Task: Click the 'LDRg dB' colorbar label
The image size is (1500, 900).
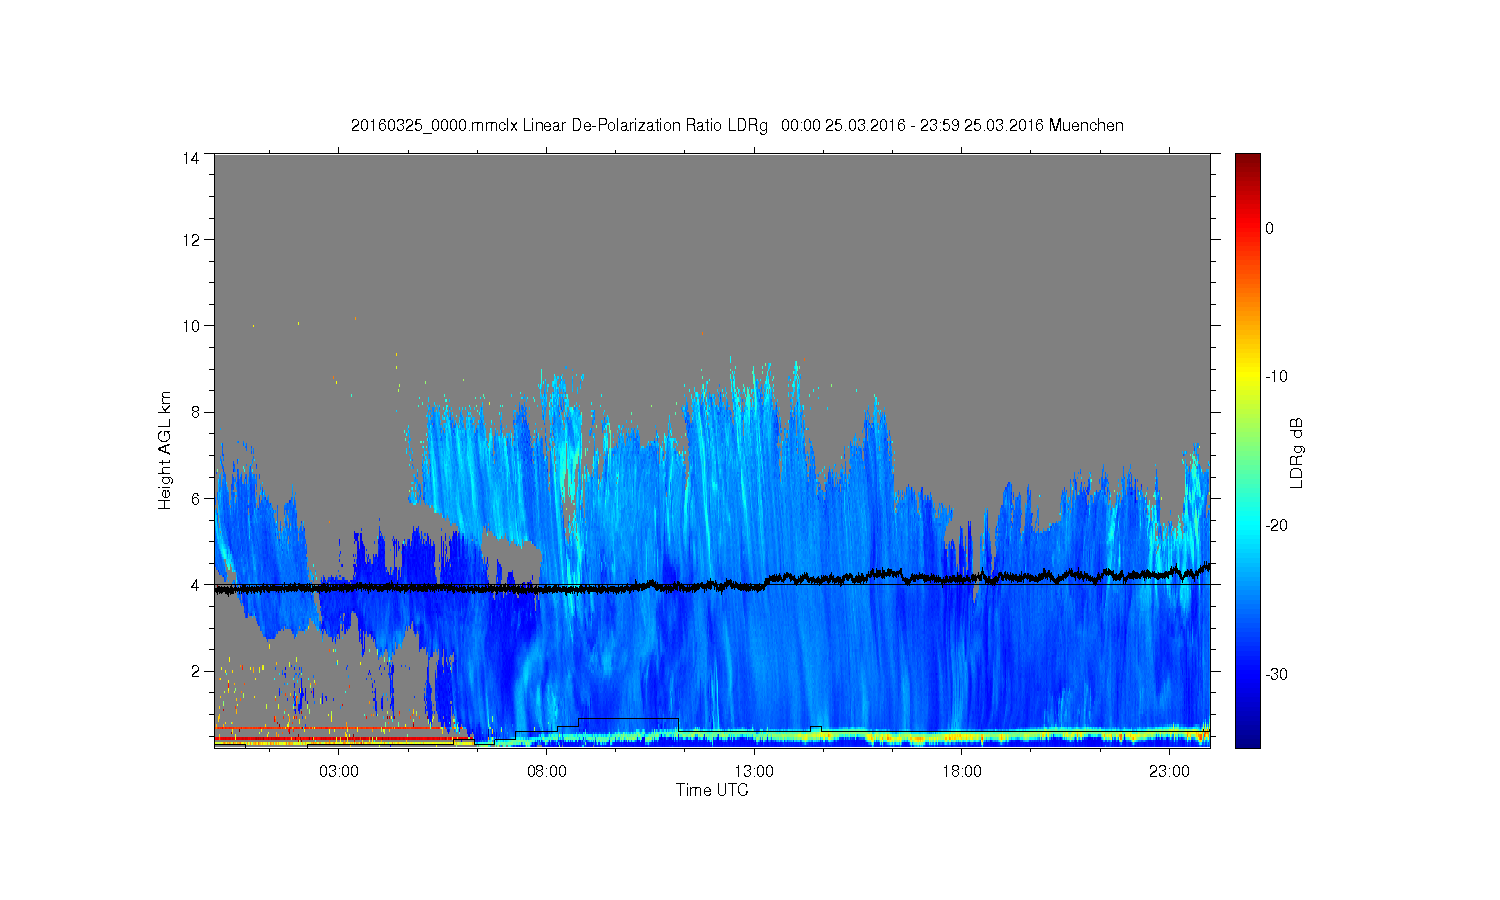Action: pos(1297,452)
